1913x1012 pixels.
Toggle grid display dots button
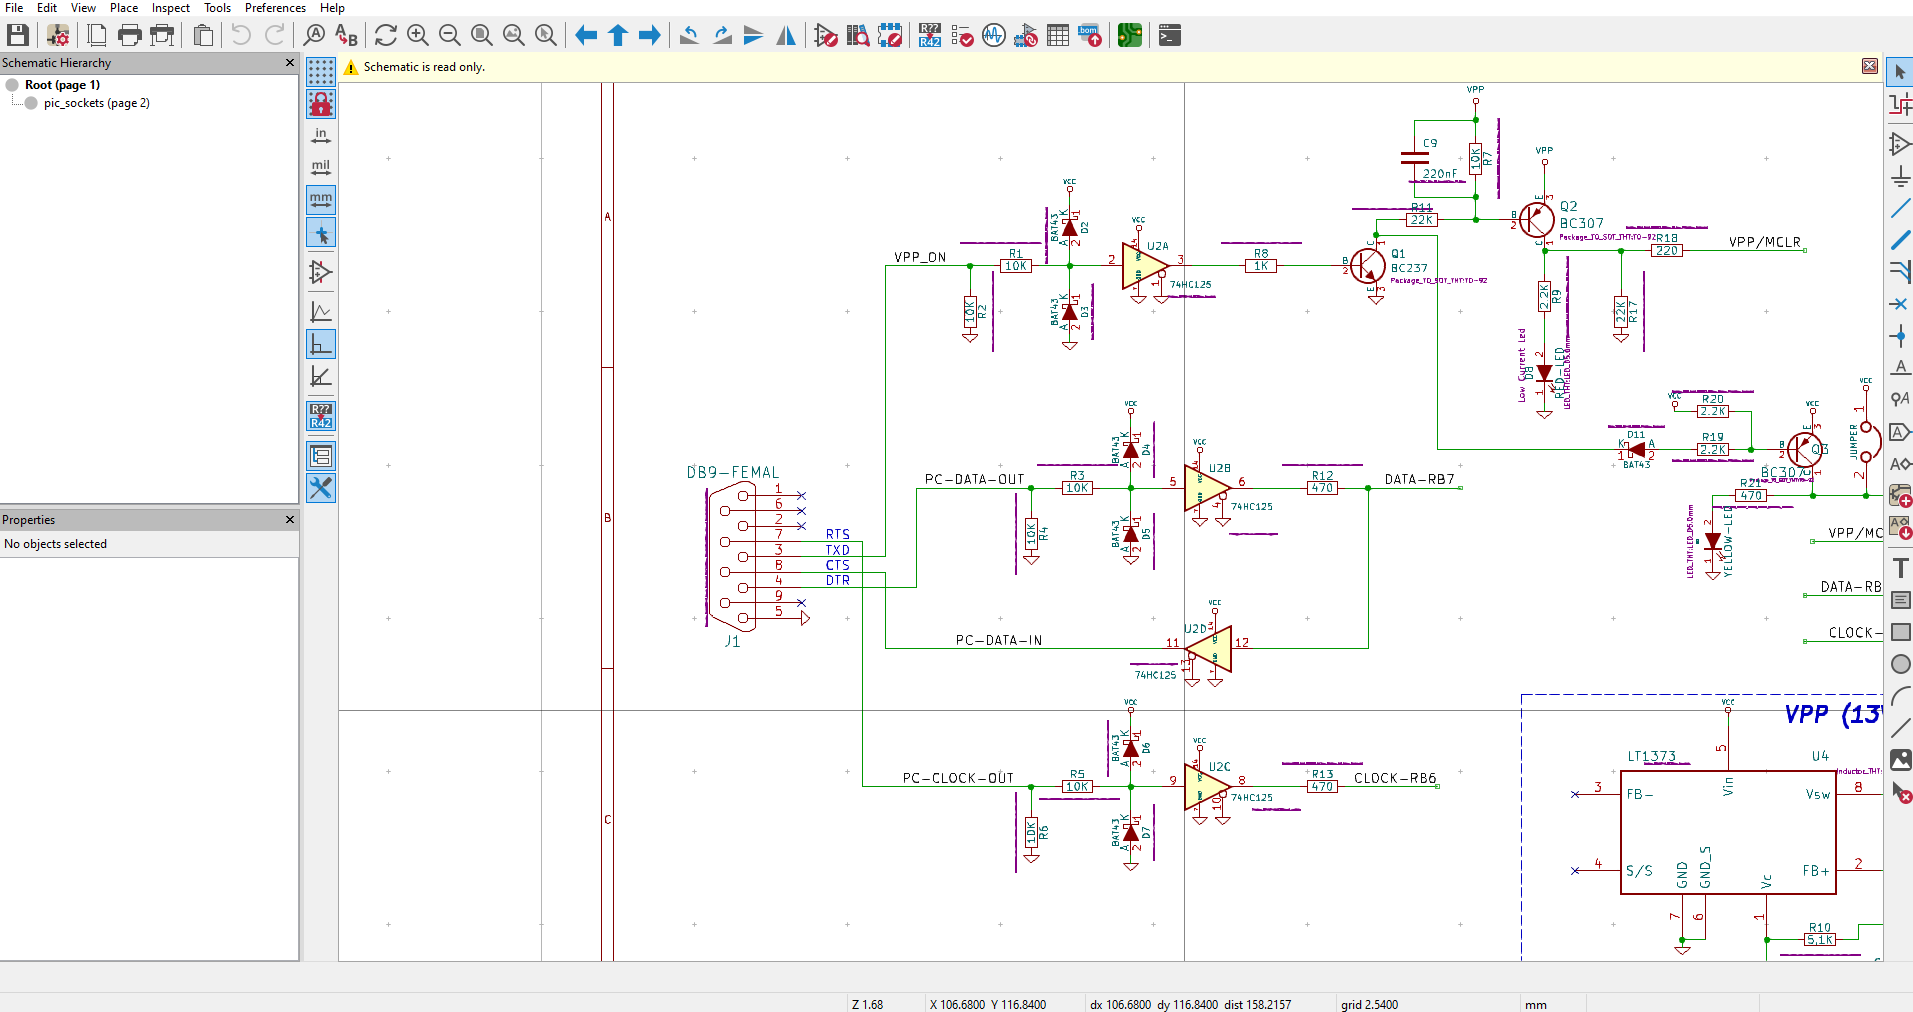click(321, 72)
